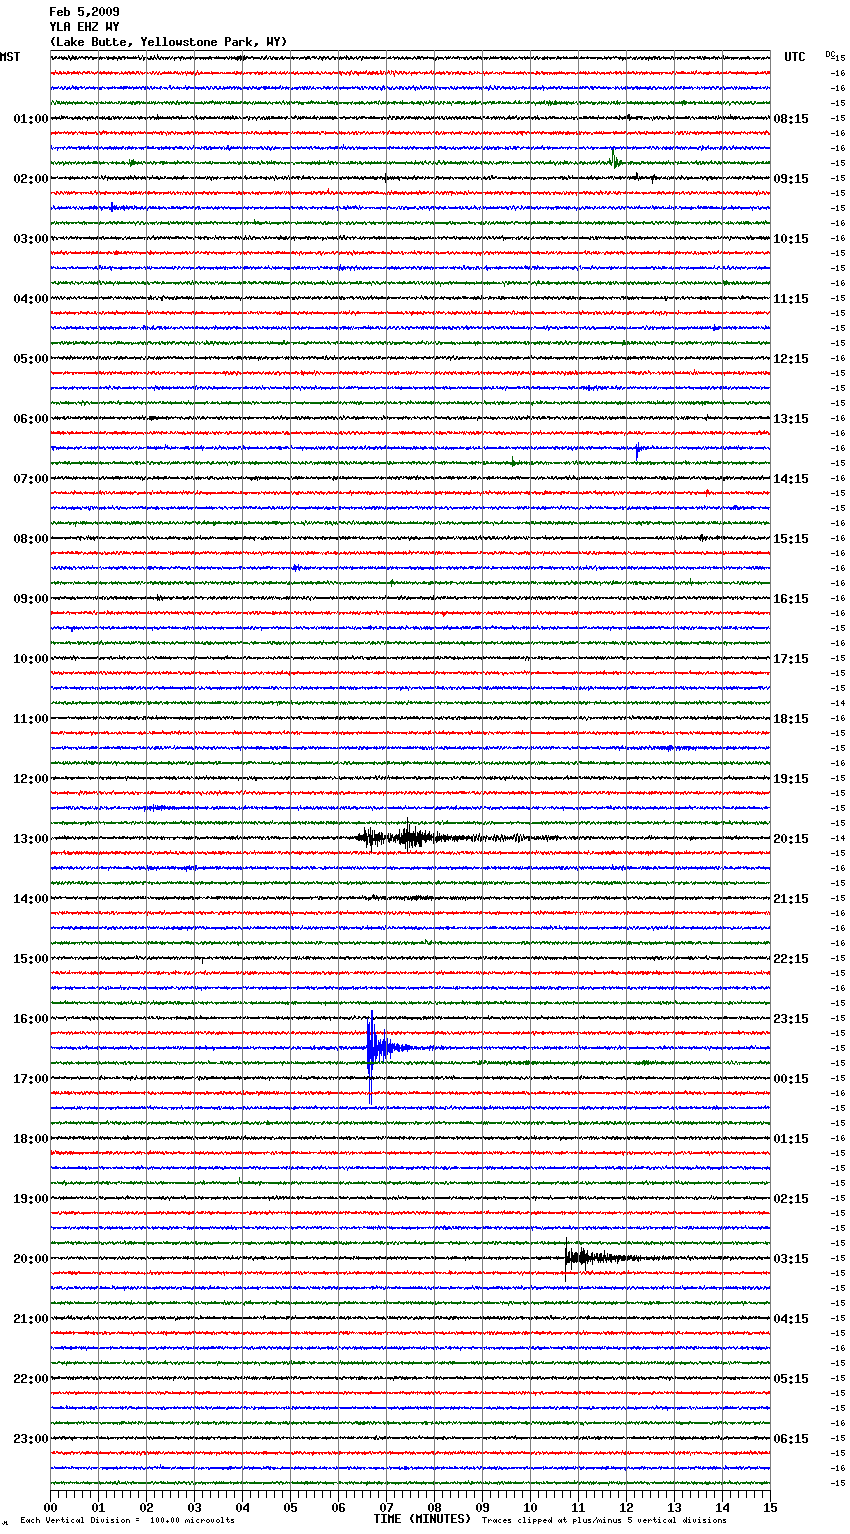Select the 06:00 MST row label
Screen dimensions: 850x1534
[30, 419]
